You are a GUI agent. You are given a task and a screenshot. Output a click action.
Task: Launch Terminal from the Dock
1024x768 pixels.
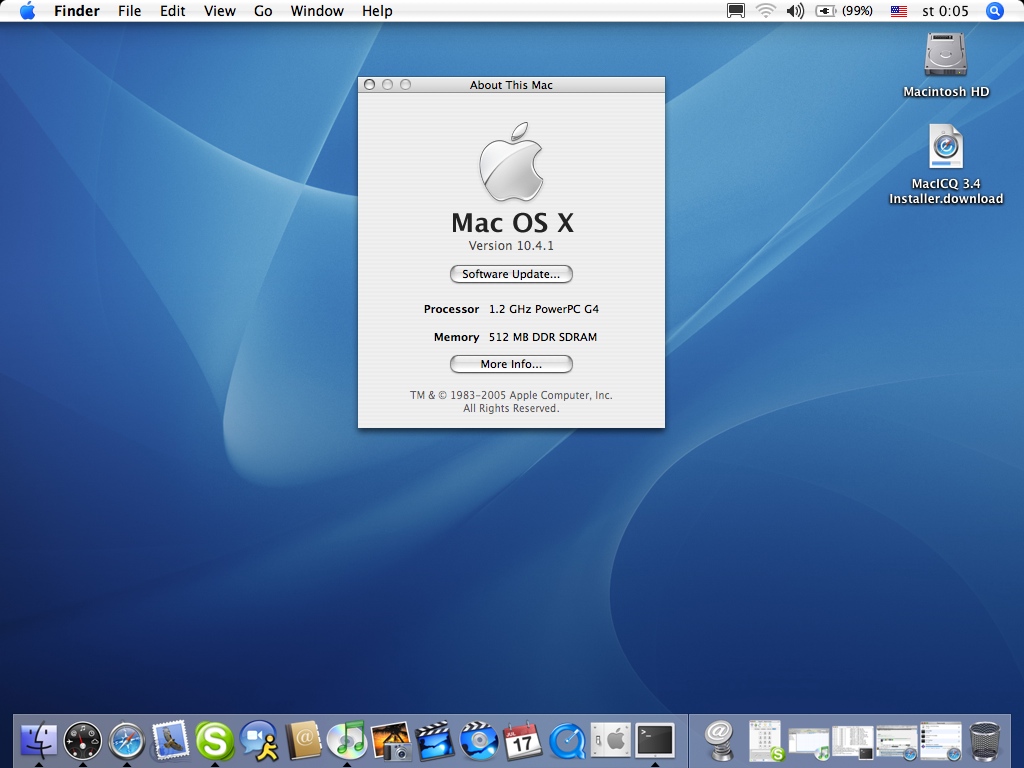pyautogui.click(x=655, y=741)
